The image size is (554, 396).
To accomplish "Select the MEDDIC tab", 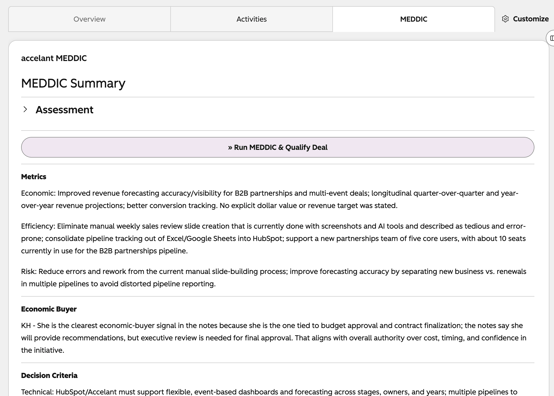I will 413,19.
